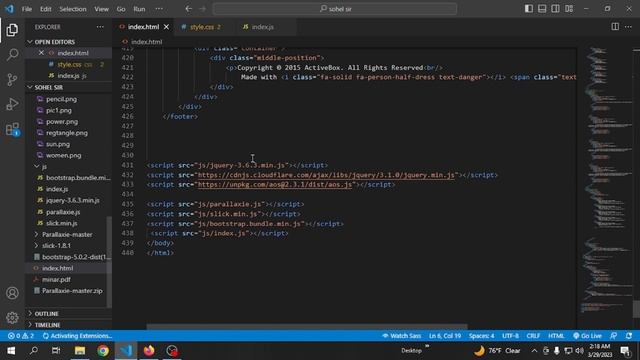This screenshot has height=360, width=640.
Task: Change line ending via CRLF
Action: [533, 336]
